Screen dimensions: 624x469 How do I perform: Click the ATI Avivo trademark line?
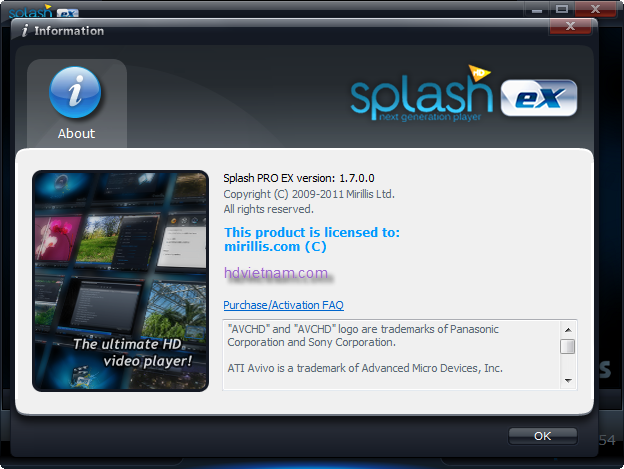(365, 368)
